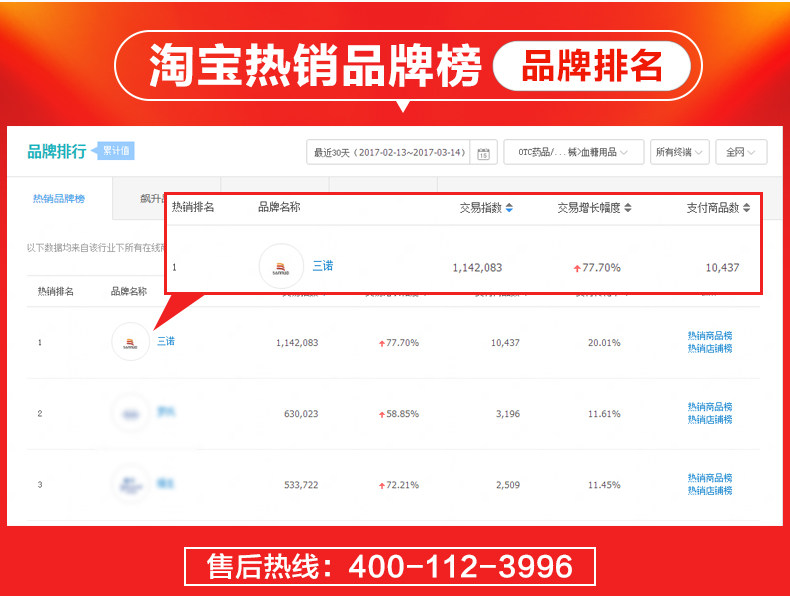Sort by 交易增长幅度 arrows in enlarged header
The width and height of the screenshot is (790, 596).
click(x=628, y=208)
